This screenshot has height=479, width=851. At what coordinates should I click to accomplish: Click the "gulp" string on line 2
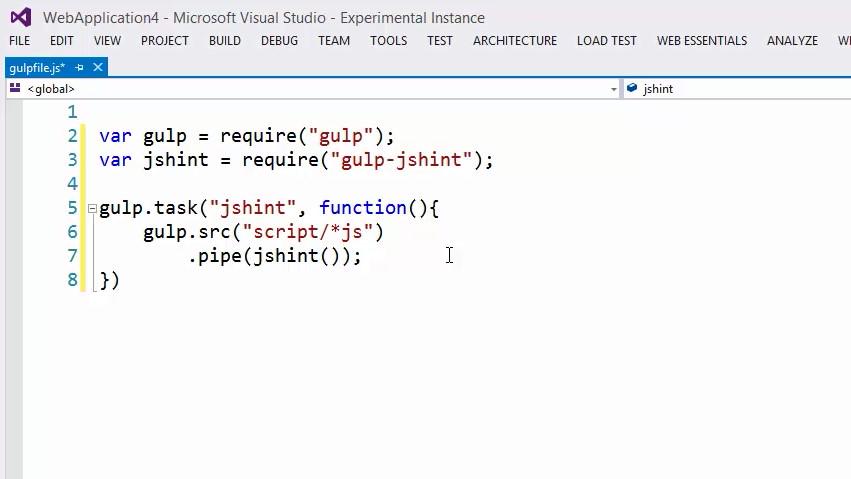tap(341, 136)
